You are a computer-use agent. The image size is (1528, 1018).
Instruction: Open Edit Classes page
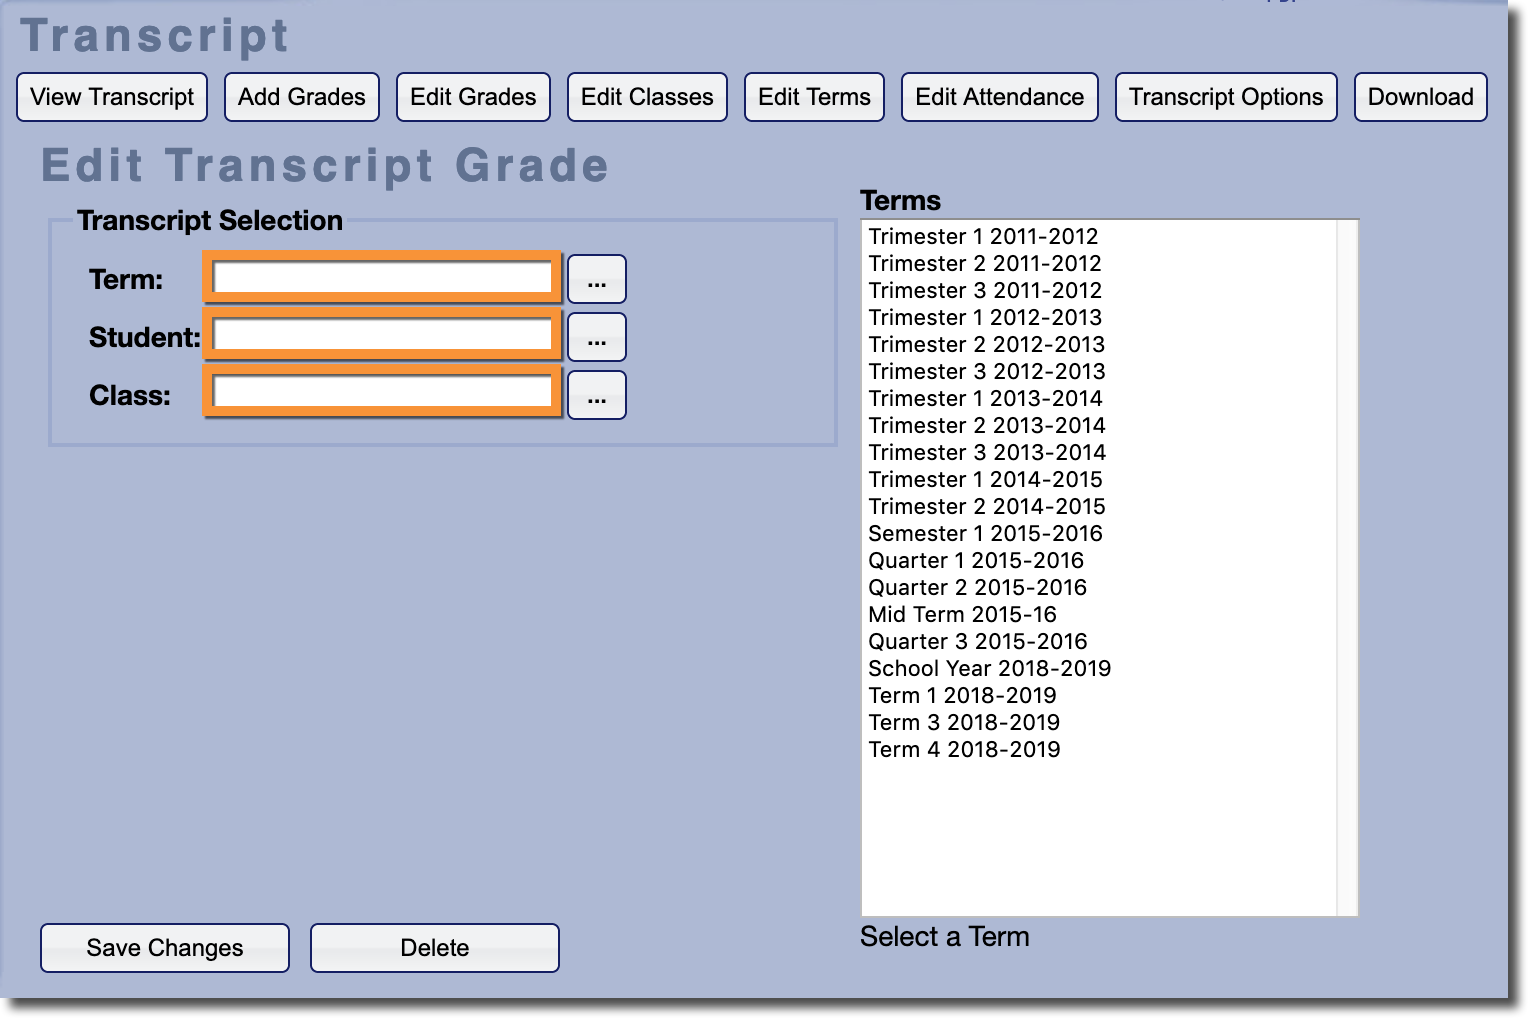click(x=647, y=97)
